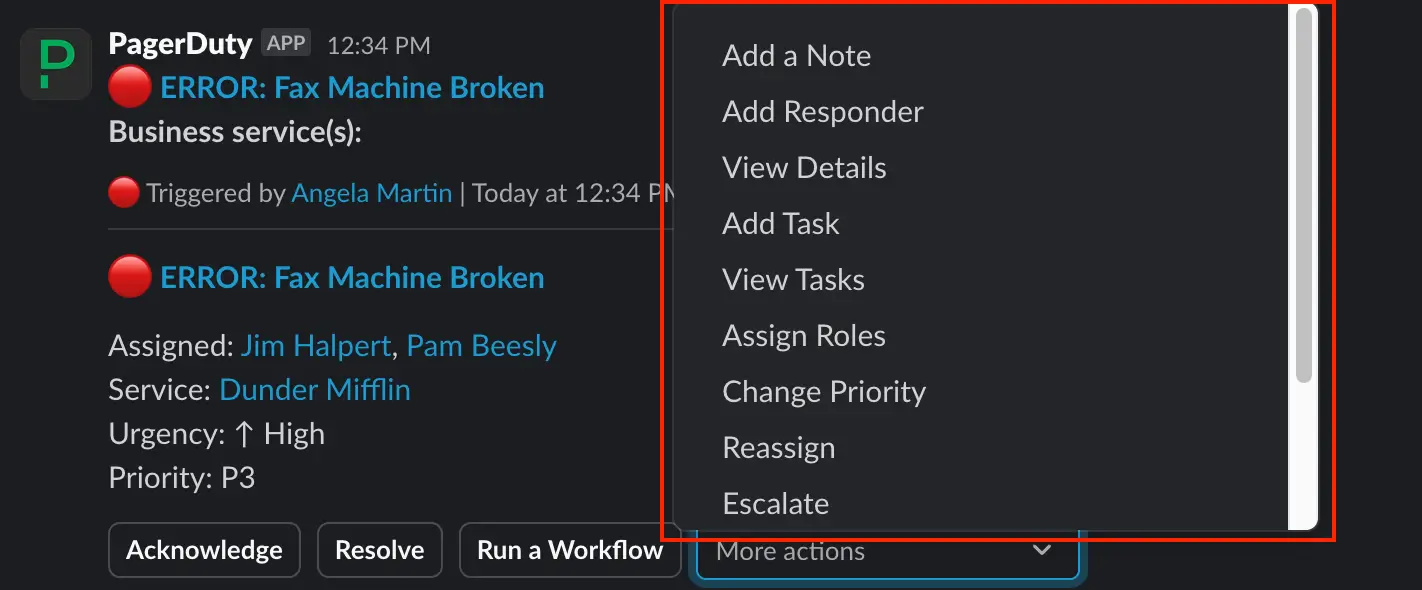Click the red status icon beside second ERROR heading
The image size is (1422, 590).
click(128, 277)
